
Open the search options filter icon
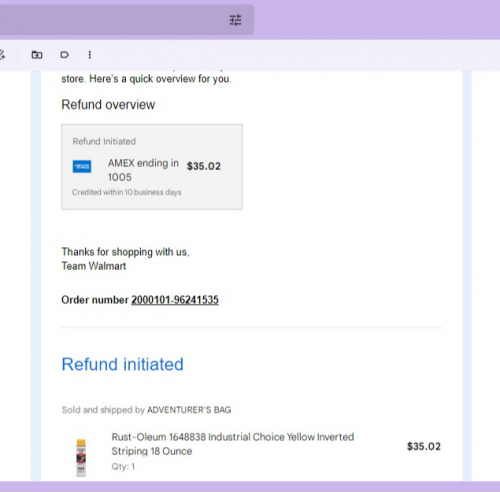pos(235,20)
